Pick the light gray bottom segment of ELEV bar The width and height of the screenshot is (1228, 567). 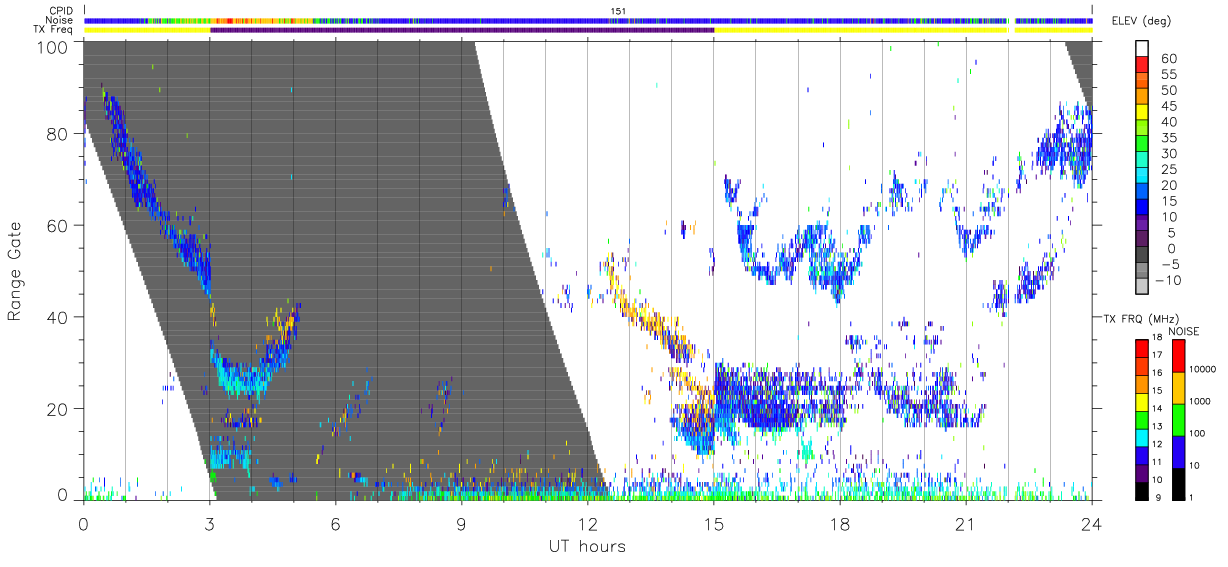pos(1142,288)
